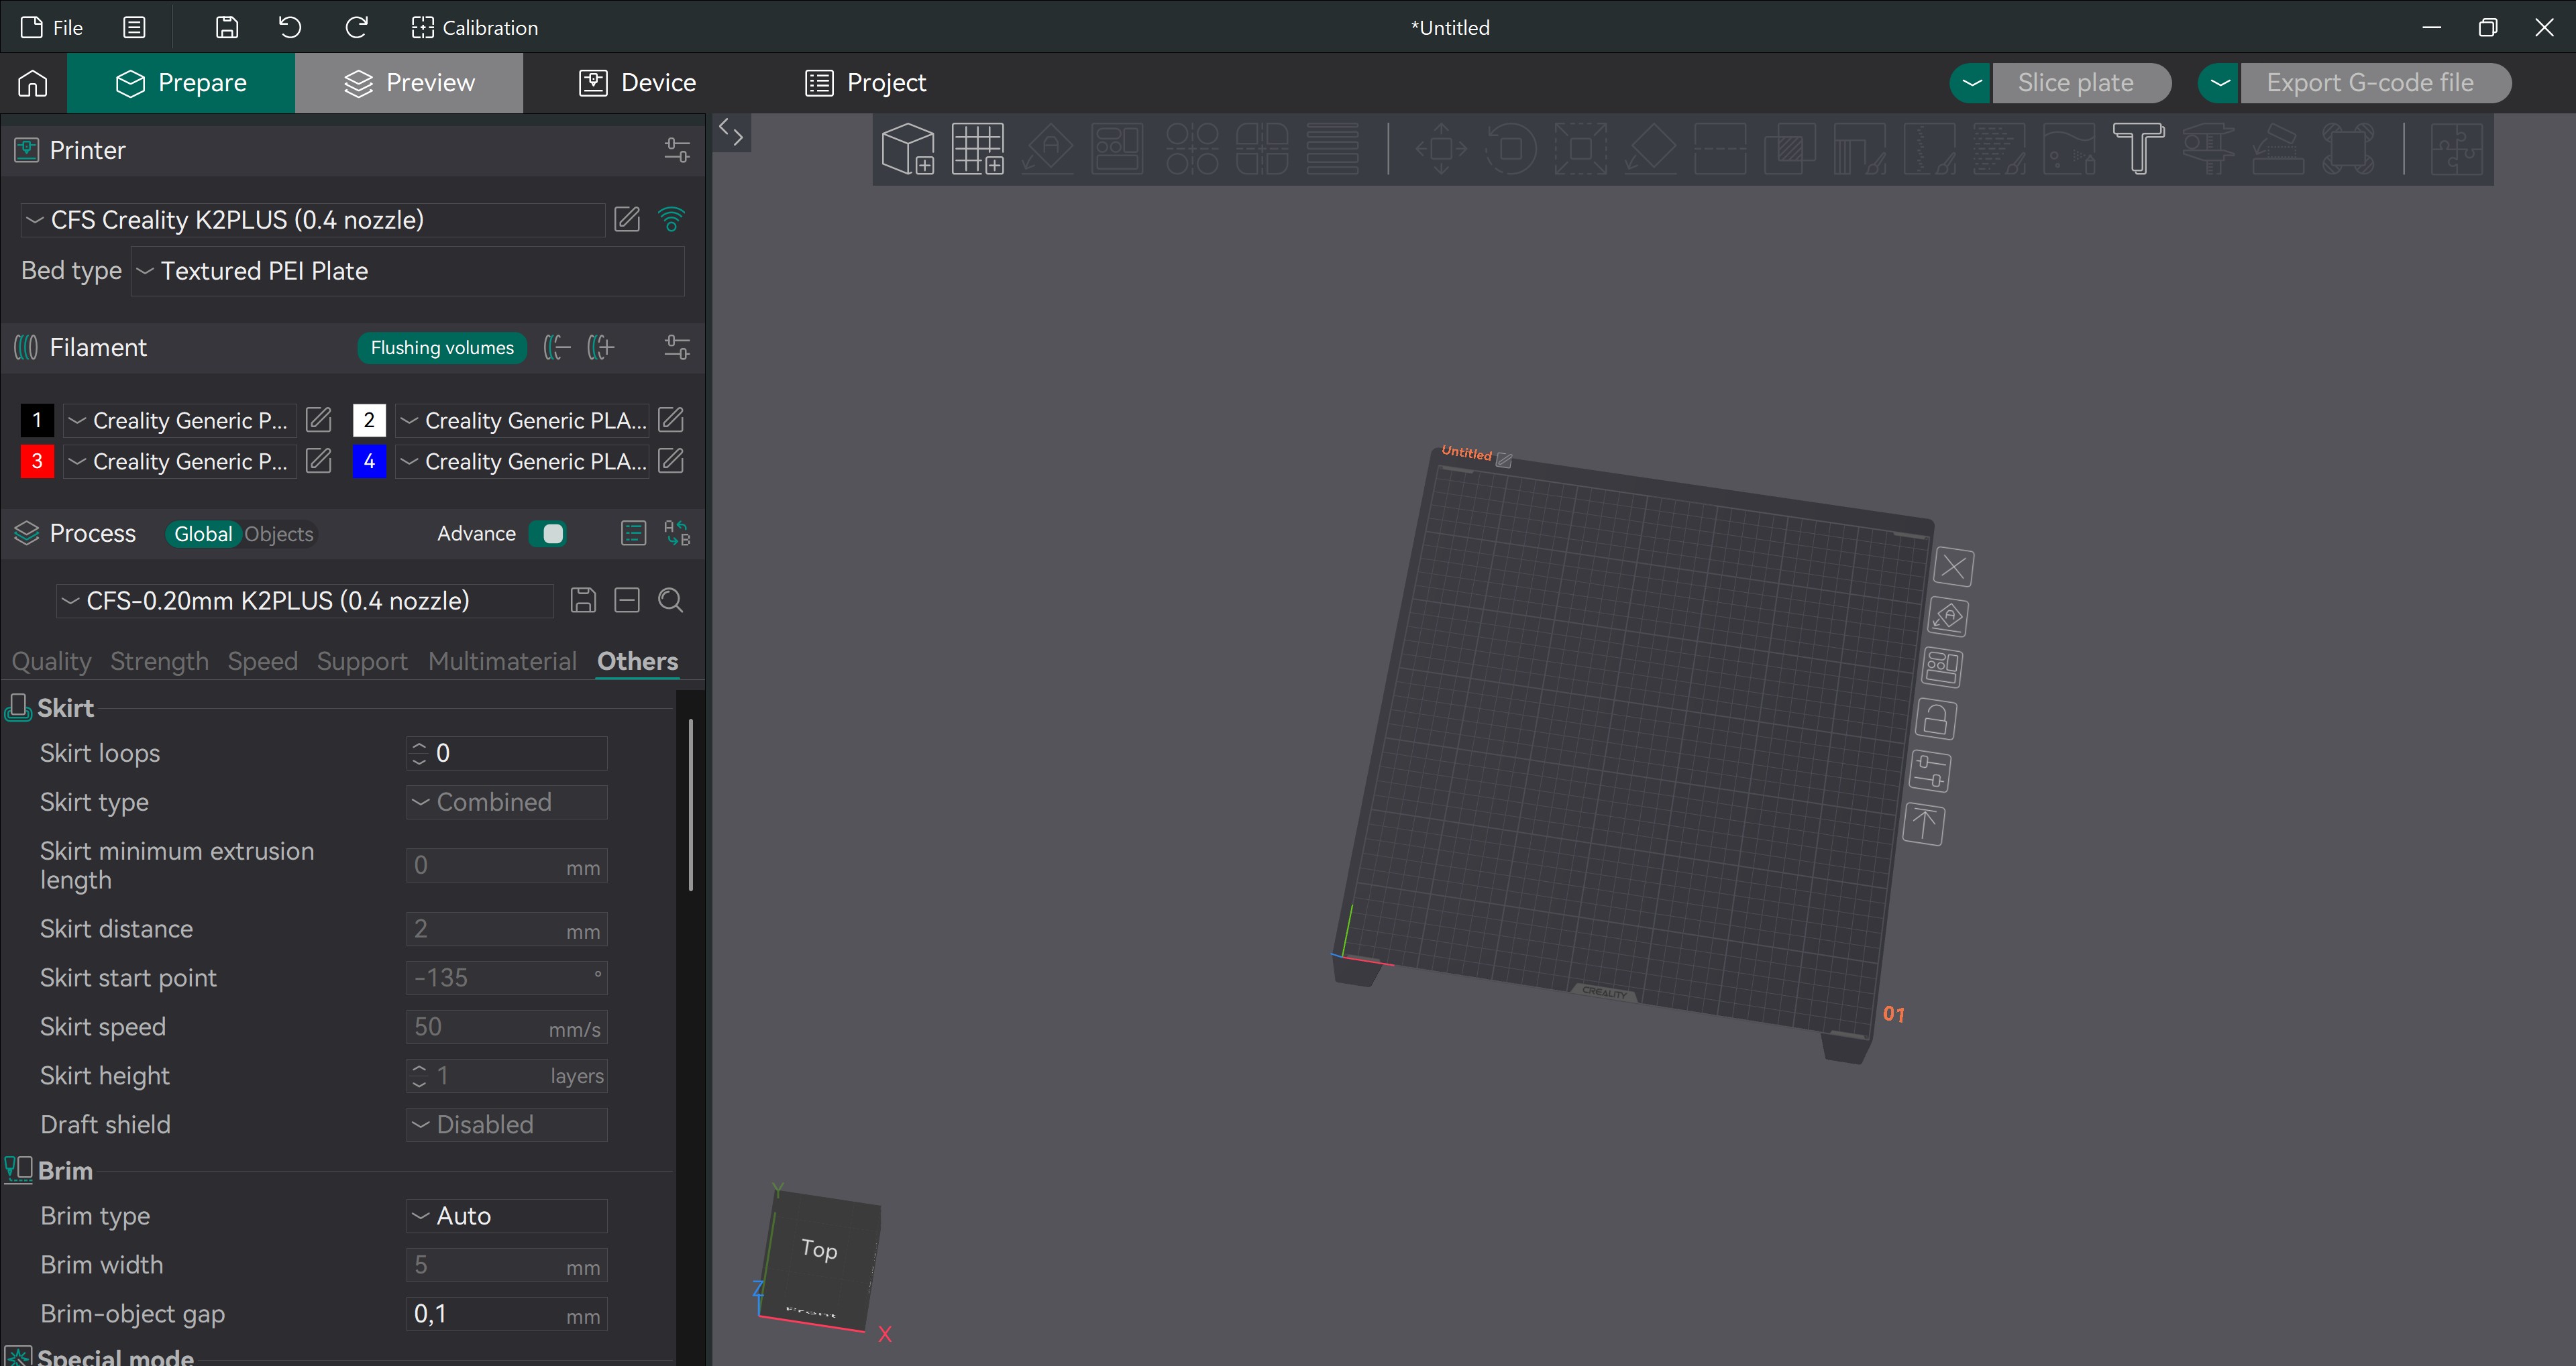The width and height of the screenshot is (2576, 1366).
Task: Click the Variable layer height icon
Action: click(1332, 149)
